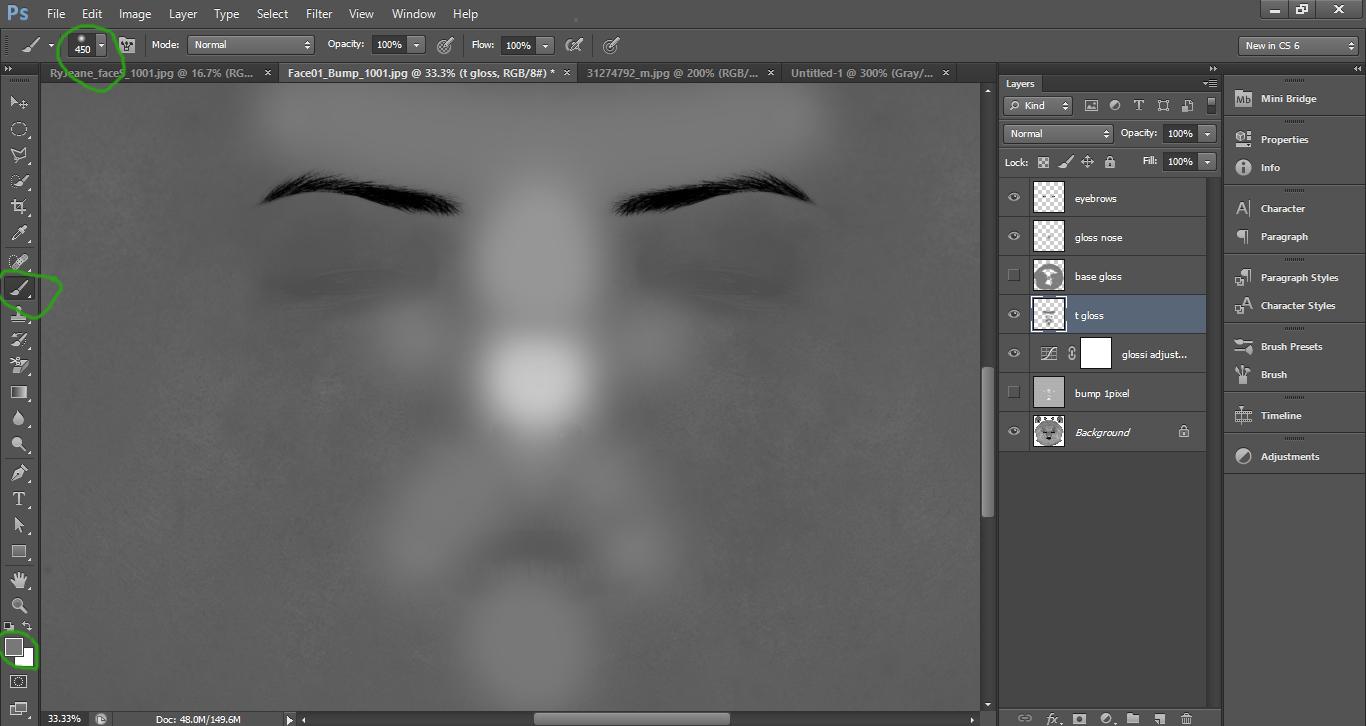Add a layer mask from Layers panel footer
This screenshot has width=1366, height=726.
pyautogui.click(x=1080, y=718)
